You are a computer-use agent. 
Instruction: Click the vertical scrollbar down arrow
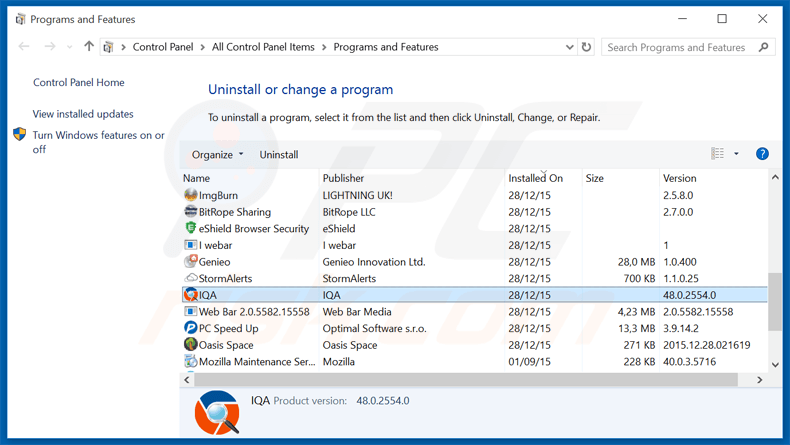[x=775, y=365]
